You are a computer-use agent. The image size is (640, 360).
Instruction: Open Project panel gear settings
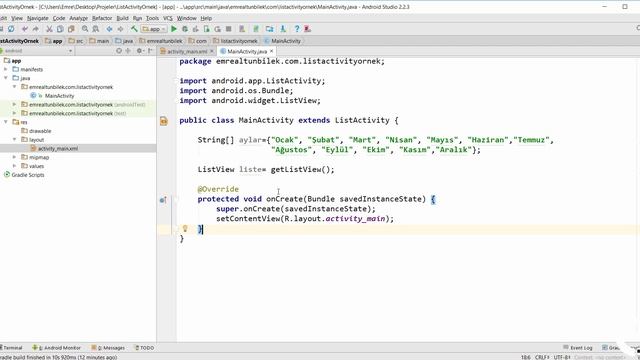click(140, 51)
